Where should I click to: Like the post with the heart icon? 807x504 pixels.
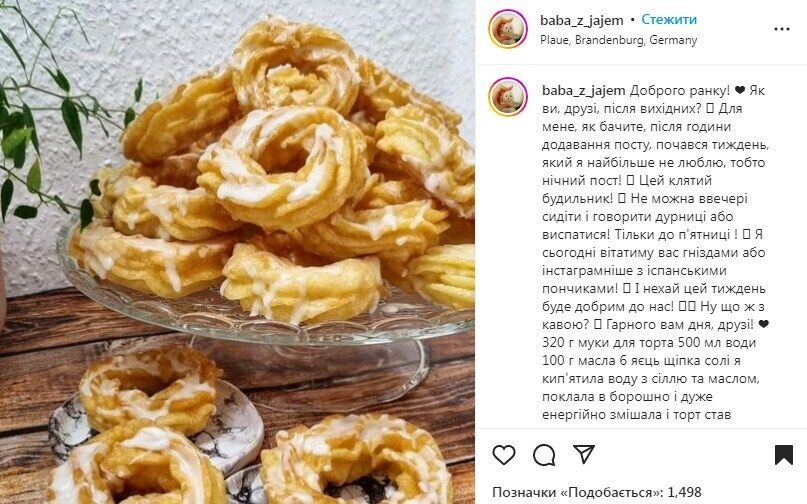pyautogui.click(x=503, y=455)
